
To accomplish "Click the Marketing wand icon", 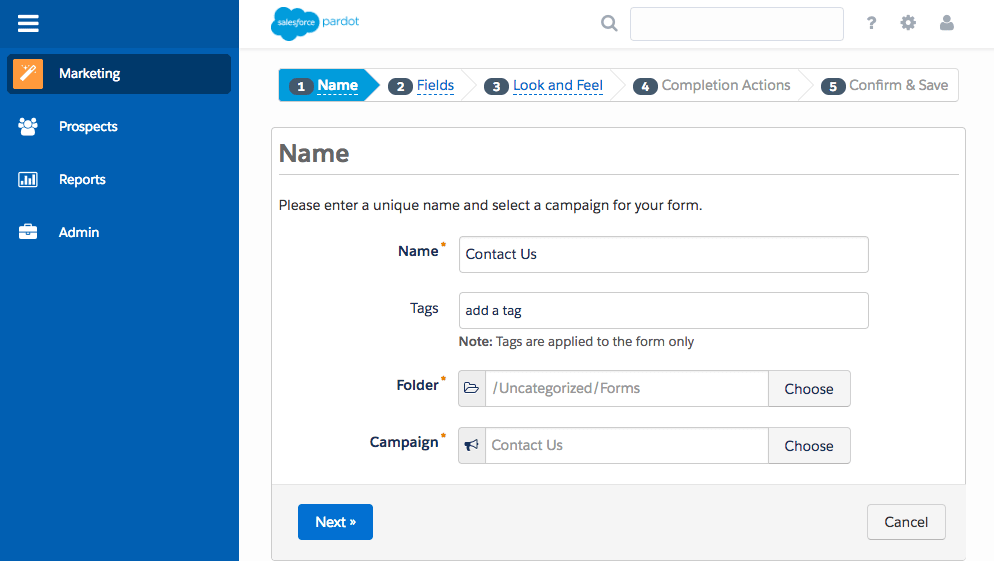I will click(x=28, y=74).
